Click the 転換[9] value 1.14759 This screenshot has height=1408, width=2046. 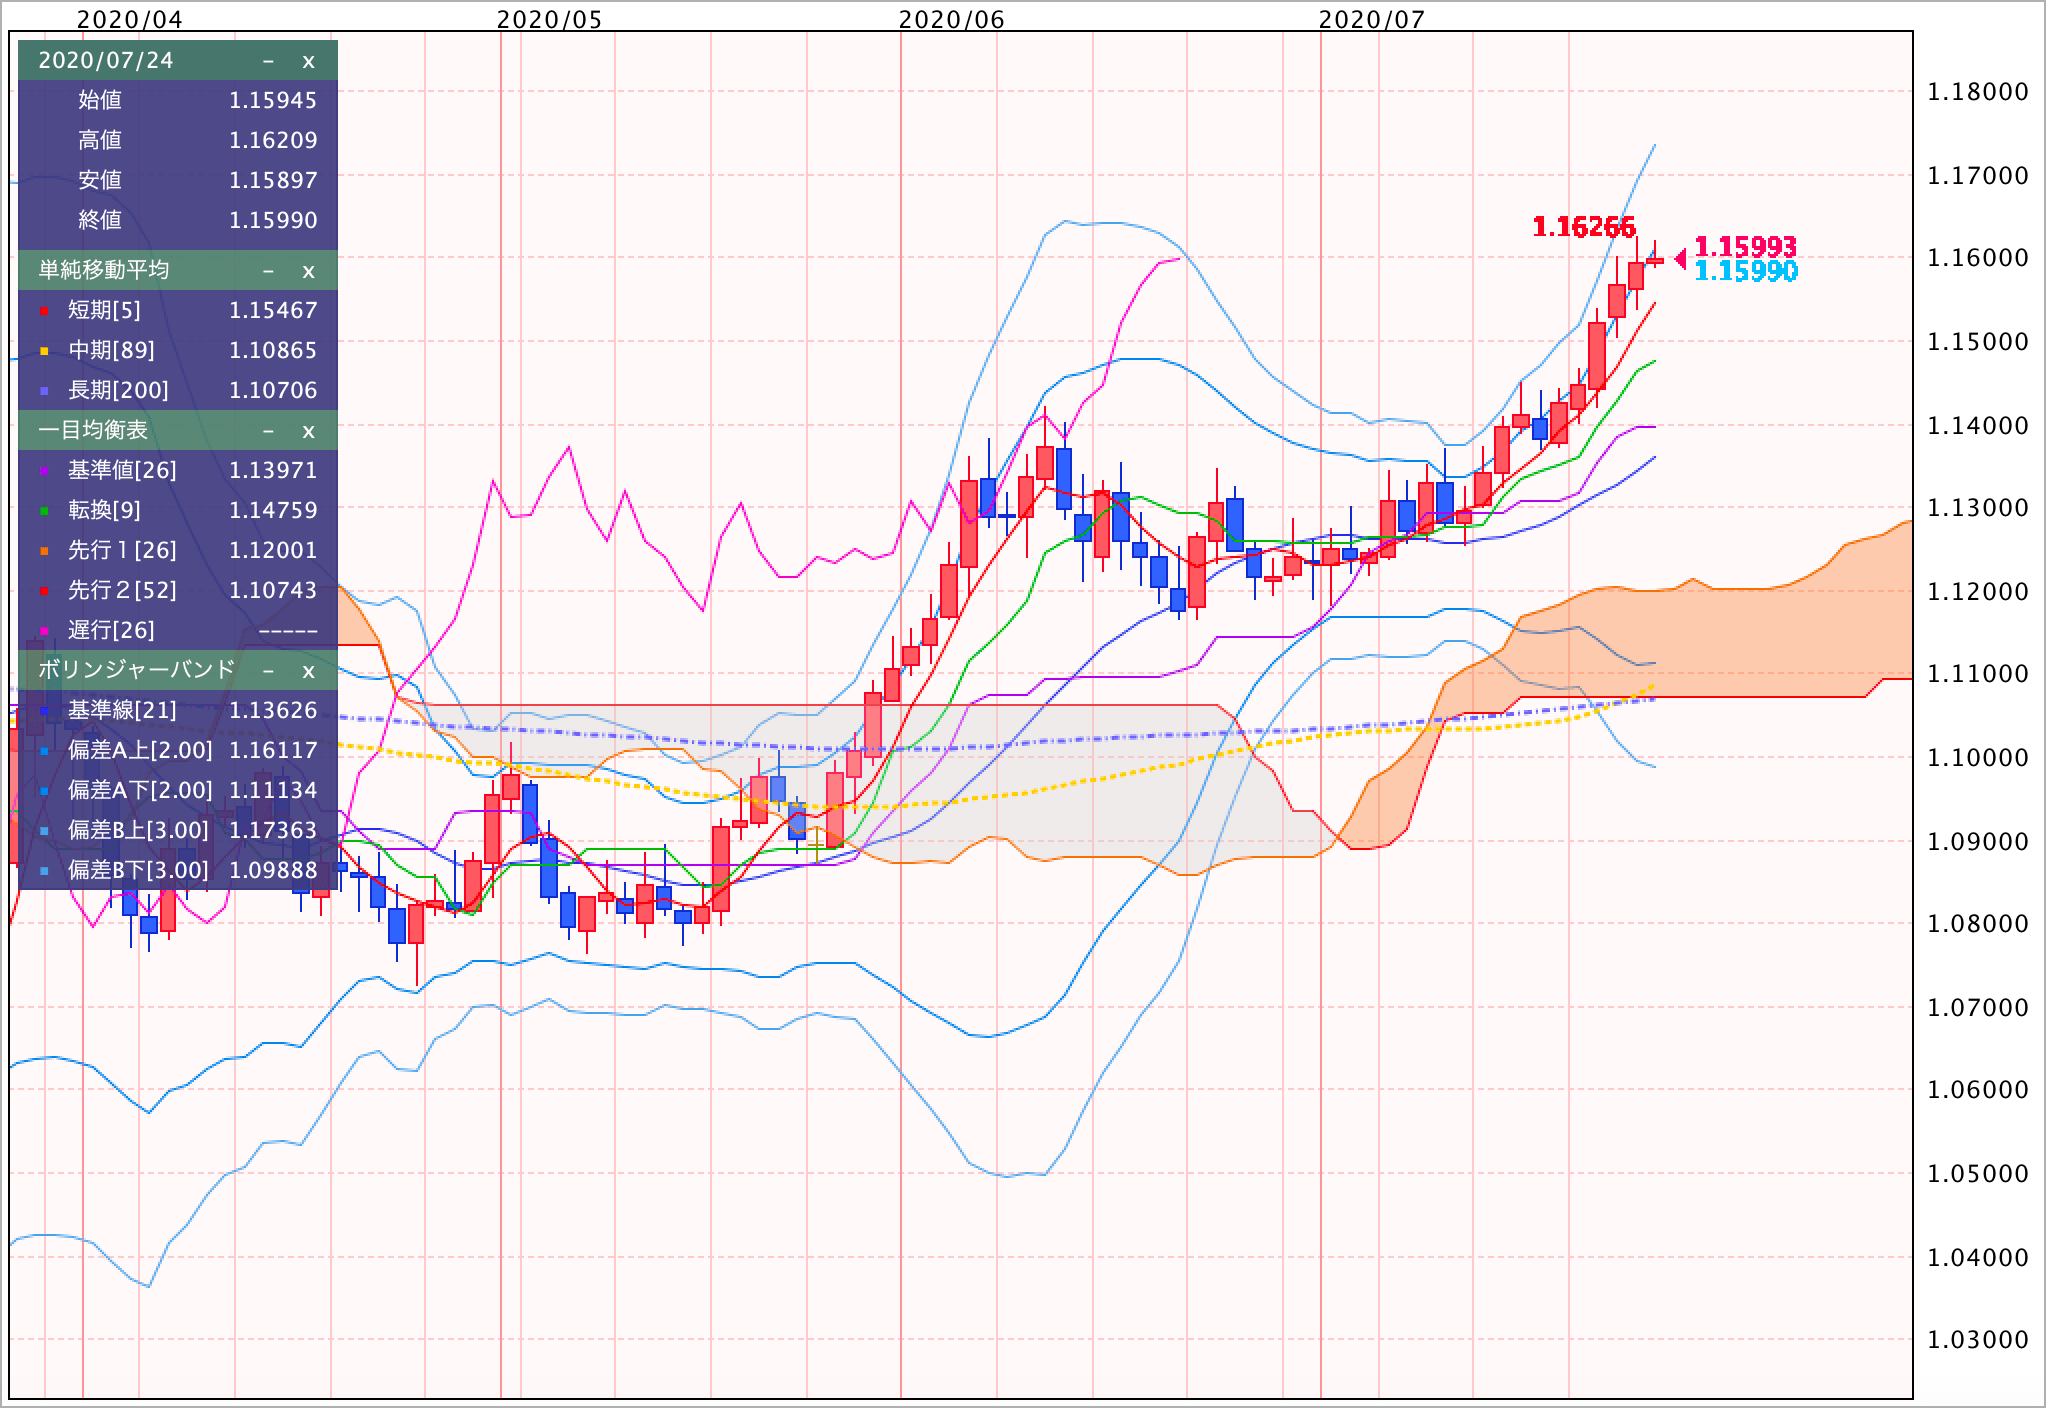tap(273, 510)
